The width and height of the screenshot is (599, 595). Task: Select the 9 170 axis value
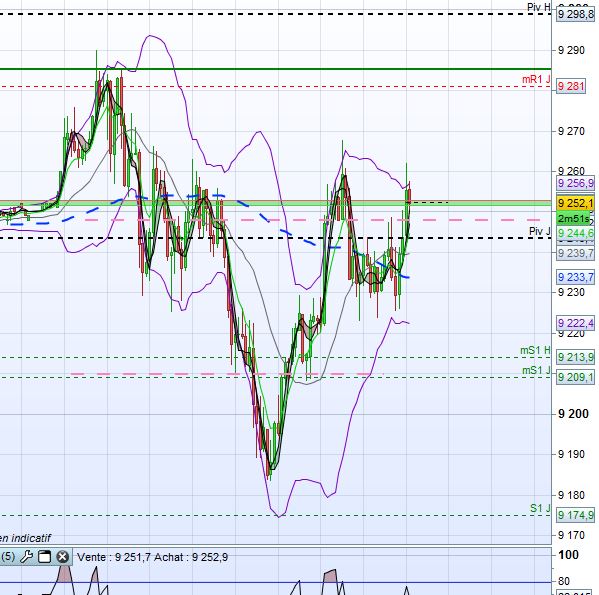tap(571, 535)
